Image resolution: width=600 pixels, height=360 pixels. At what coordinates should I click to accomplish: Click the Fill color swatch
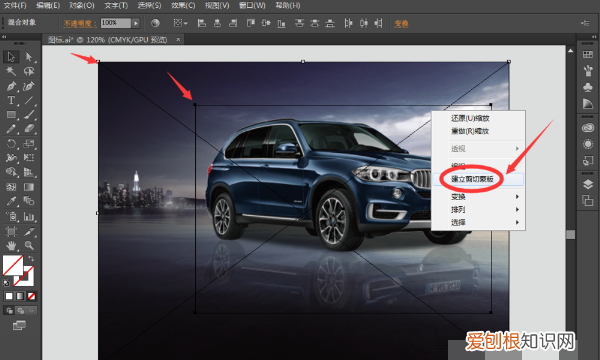point(13,265)
